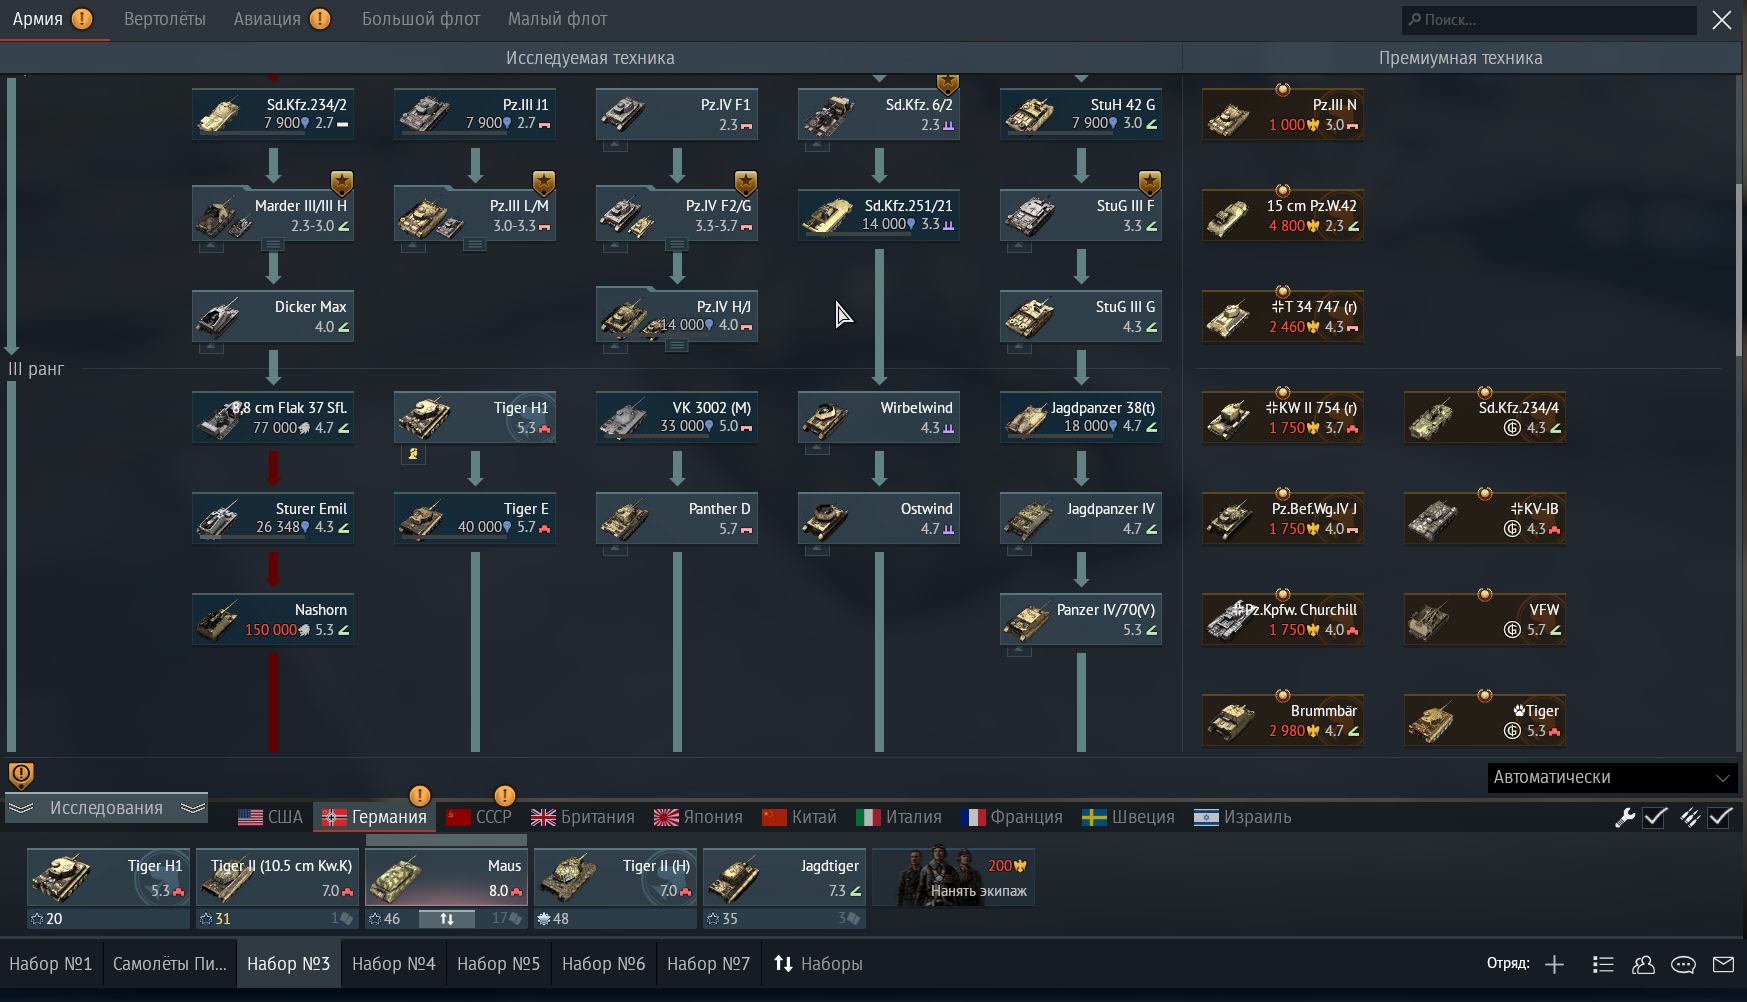Click the Brummbär premium vehicle icon
The width and height of the screenshot is (1747, 1002).
pyautogui.click(x=1230, y=722)
